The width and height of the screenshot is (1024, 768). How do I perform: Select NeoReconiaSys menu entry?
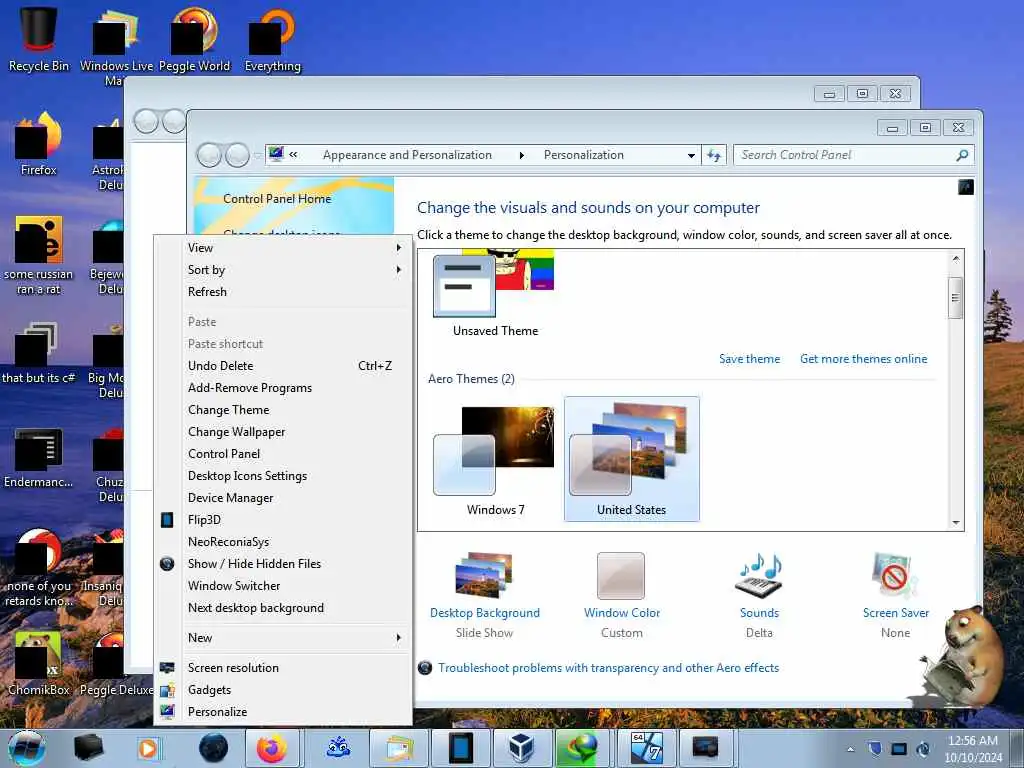pos(283,542)
